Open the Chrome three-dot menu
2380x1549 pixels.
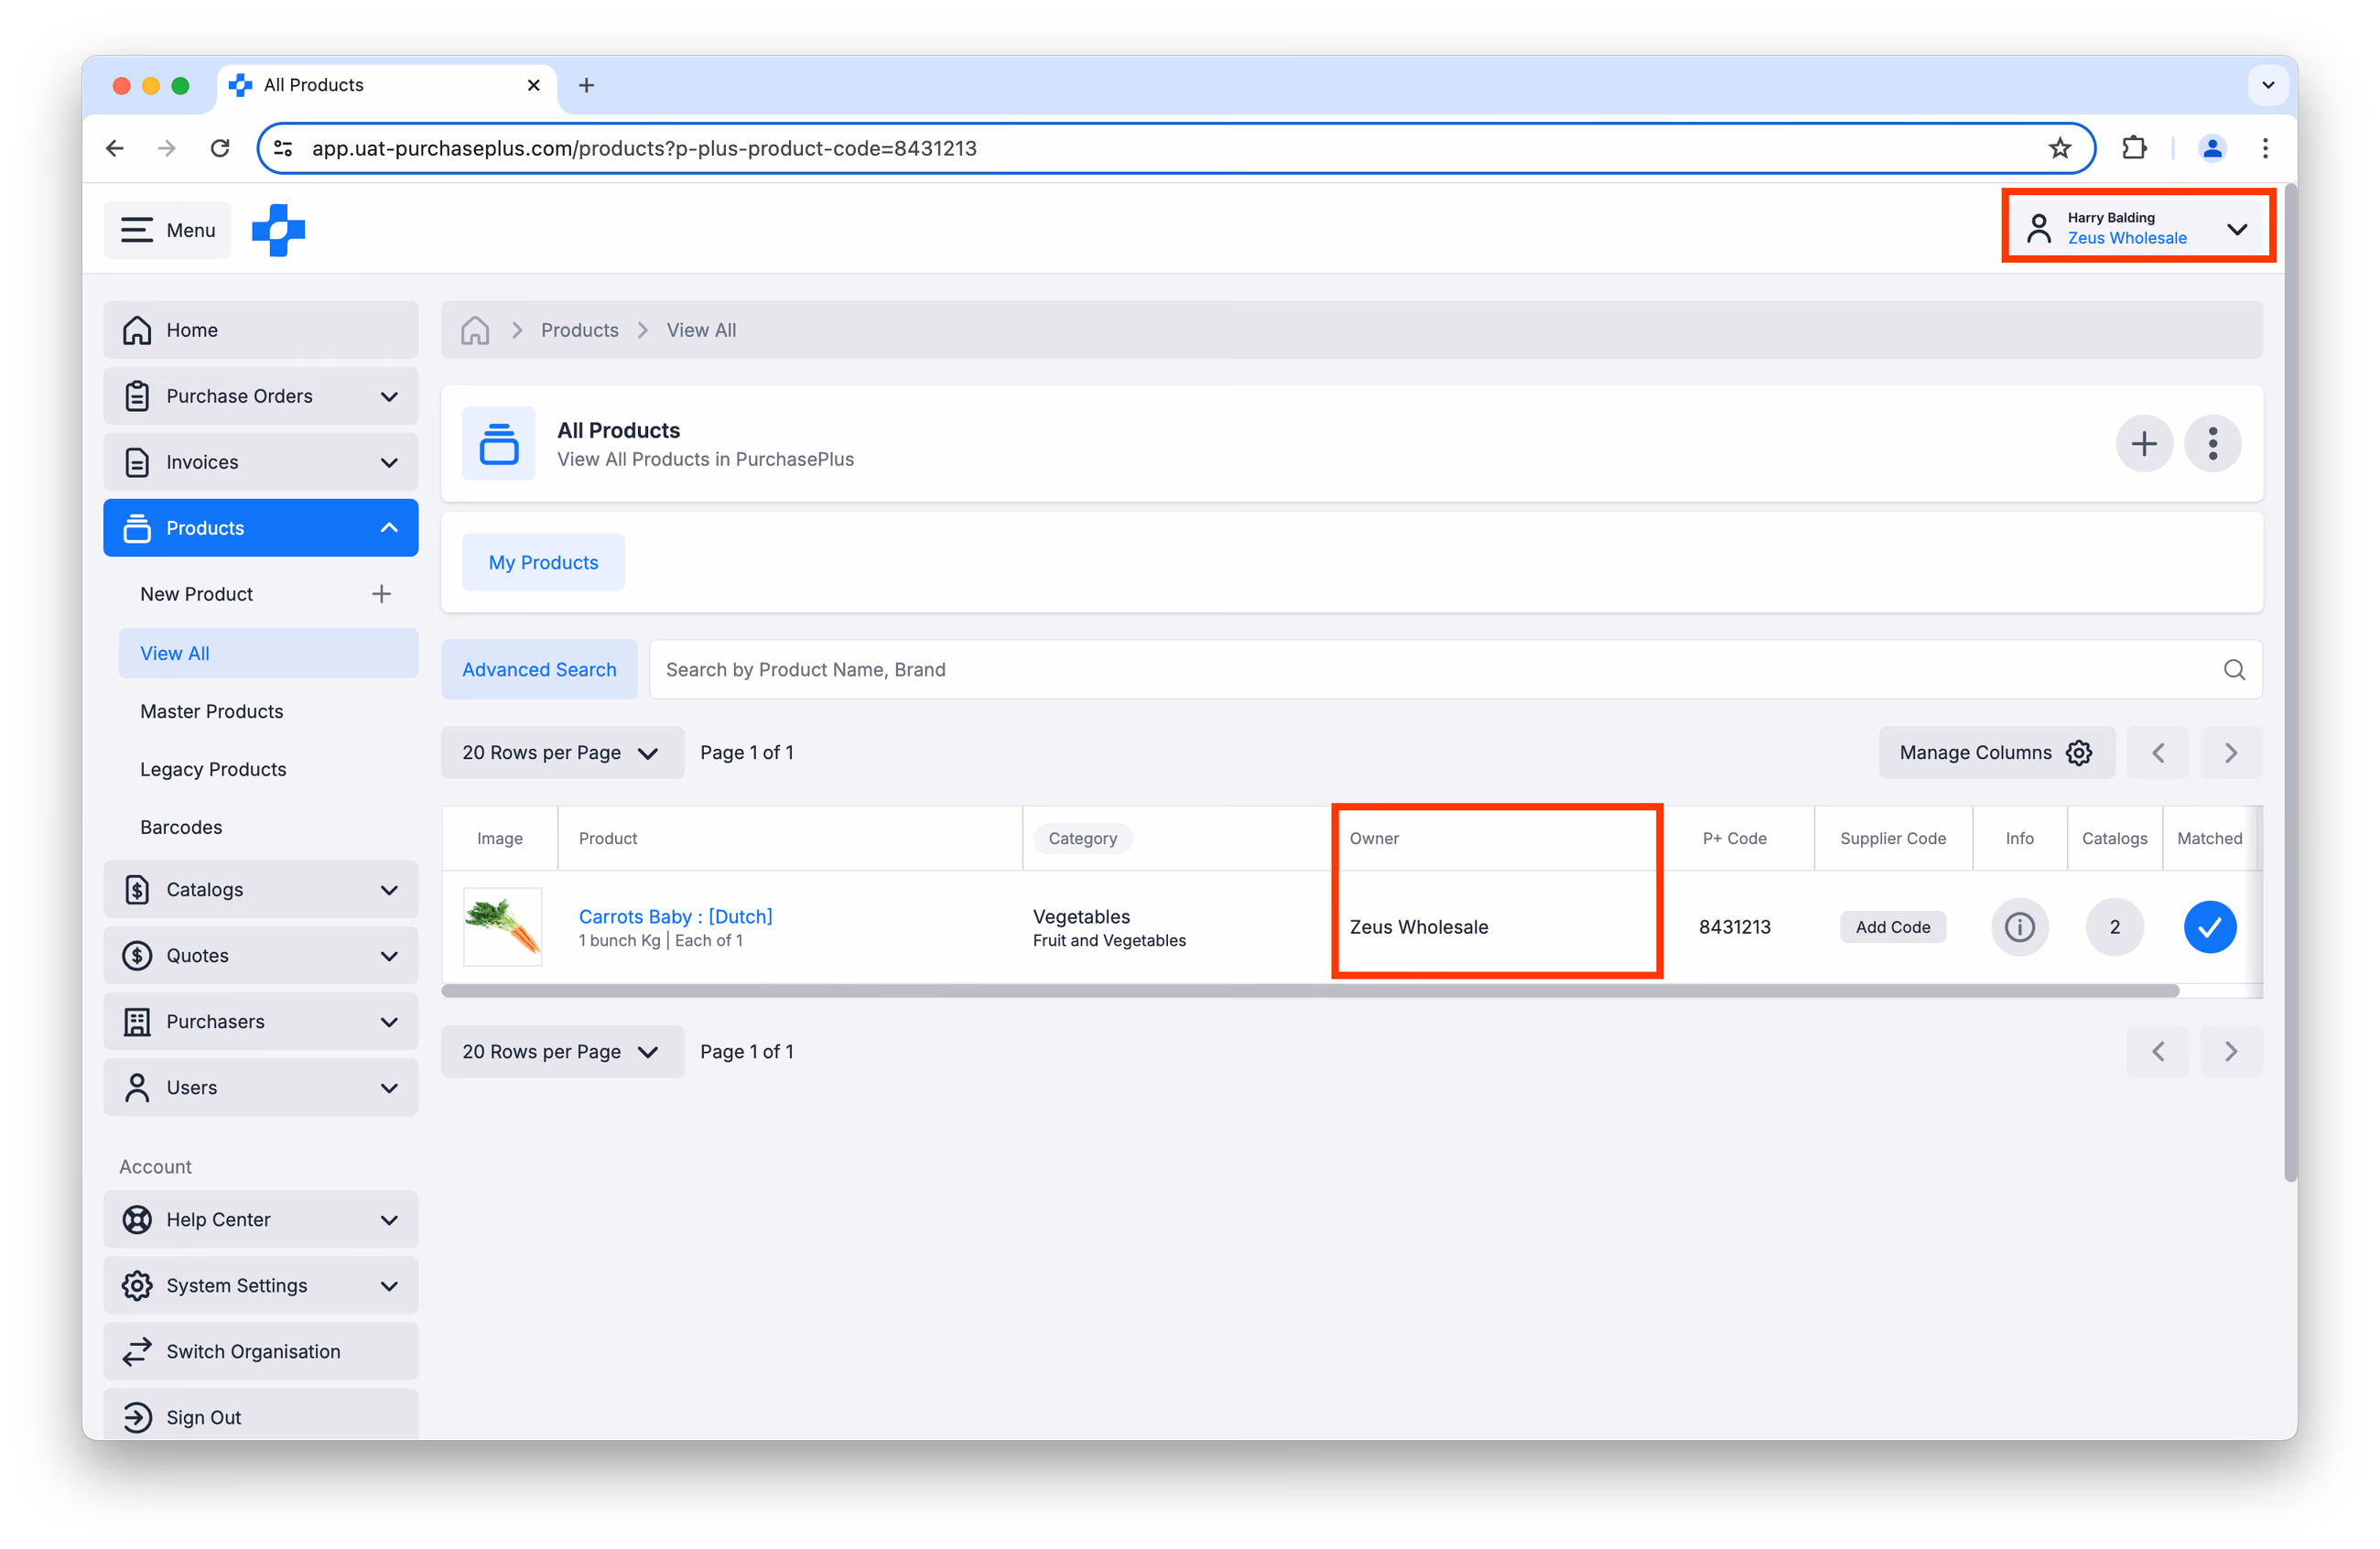tap(2265, 148)
